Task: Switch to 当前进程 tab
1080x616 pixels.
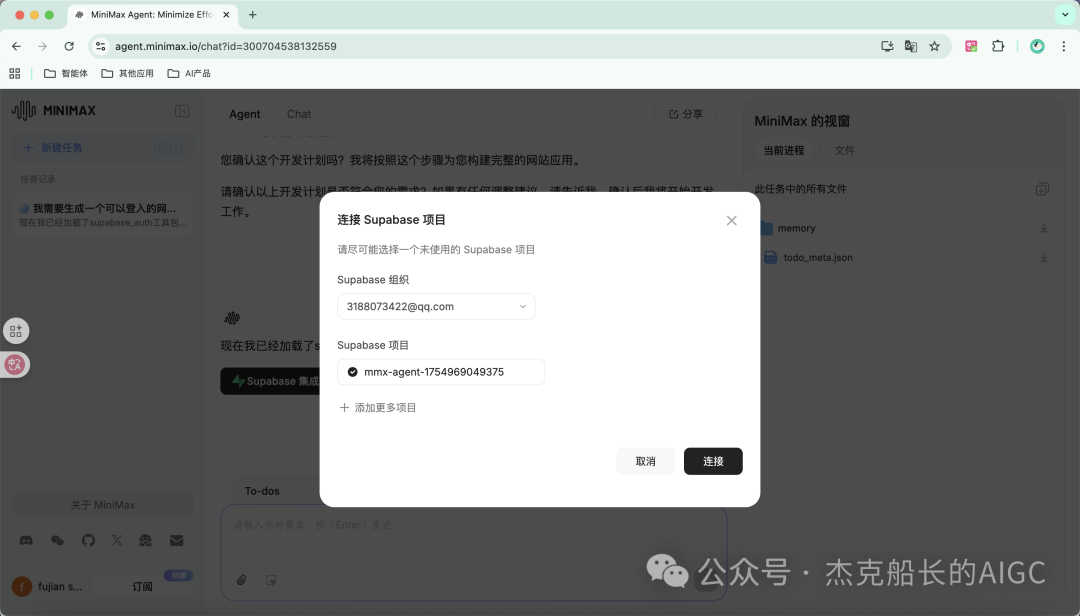Action: [784, 150]
